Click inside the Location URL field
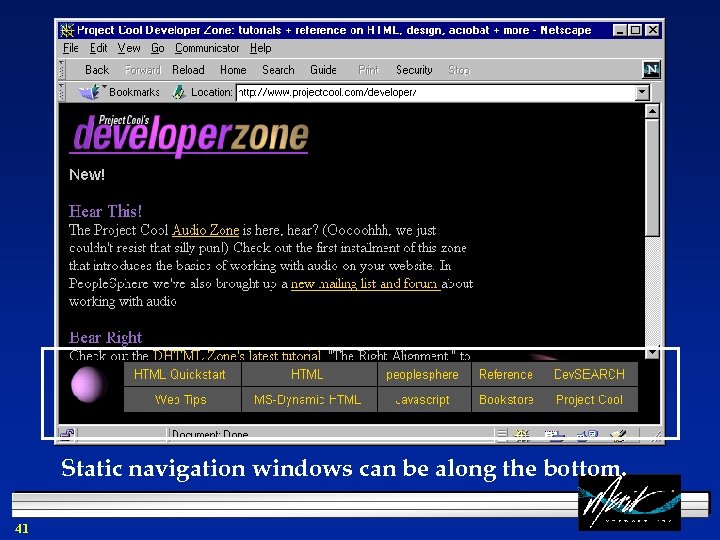The width and height of the screenshot is (720, 540). point(436,92)
